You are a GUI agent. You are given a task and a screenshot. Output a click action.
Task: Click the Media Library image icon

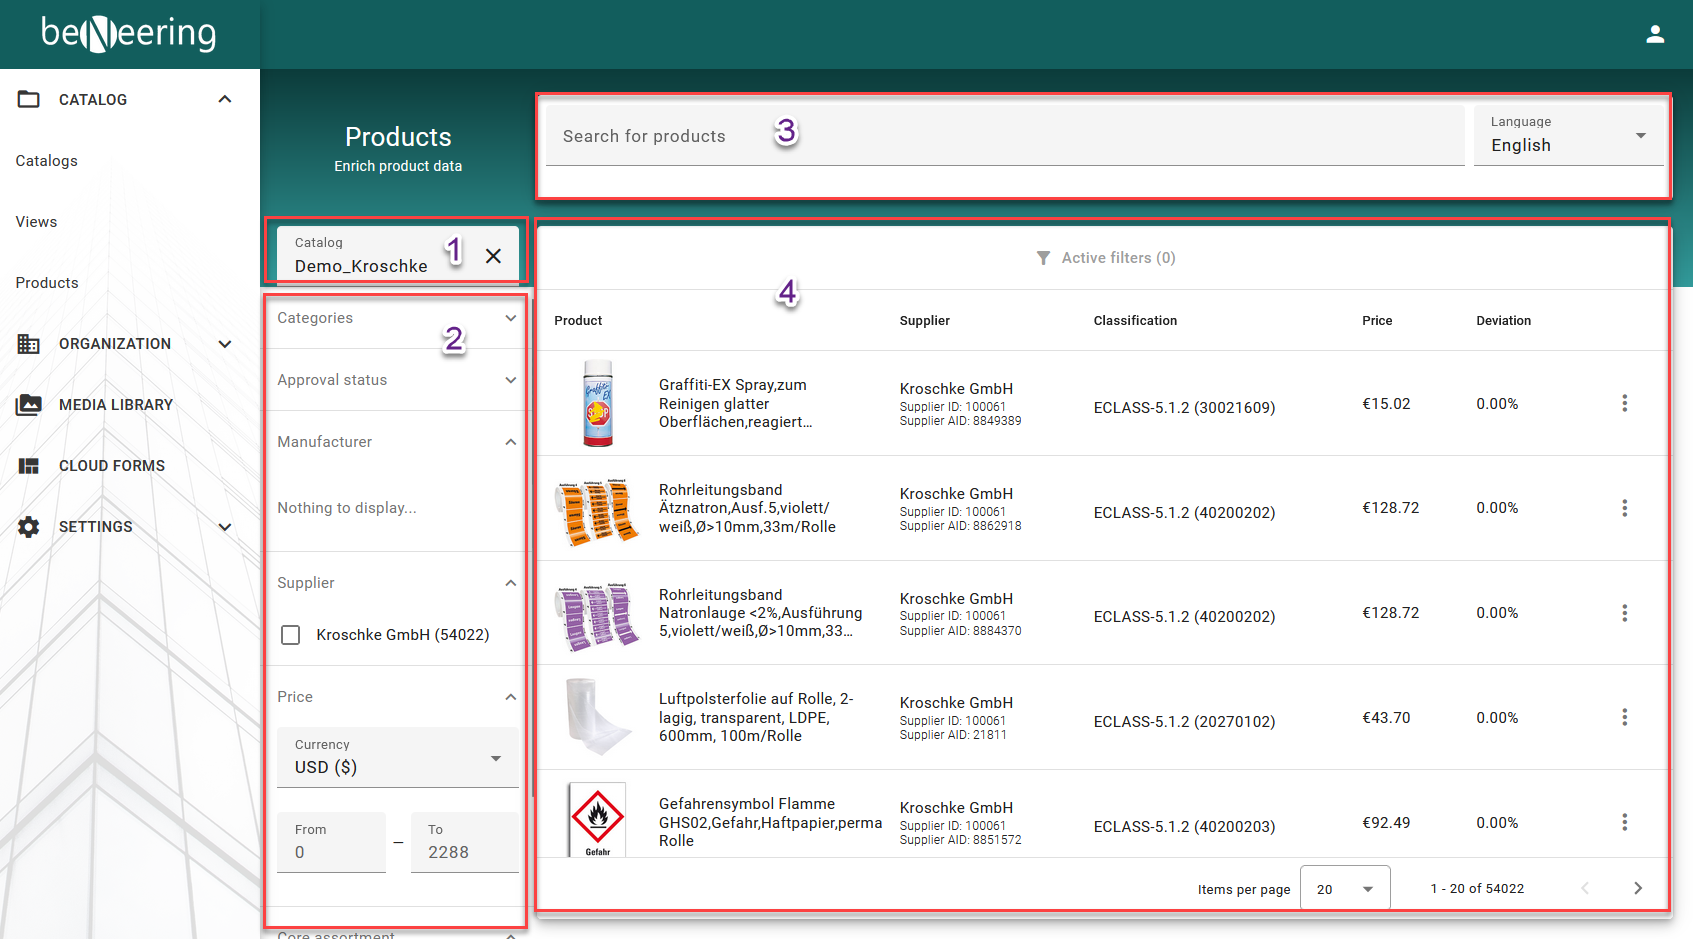29,405
